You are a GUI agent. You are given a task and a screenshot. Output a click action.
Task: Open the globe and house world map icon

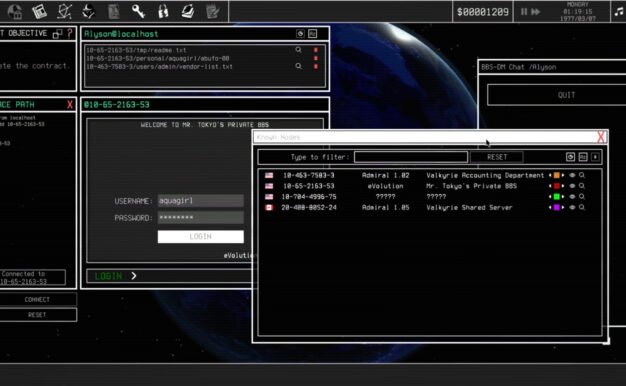[x=15, y=11]
